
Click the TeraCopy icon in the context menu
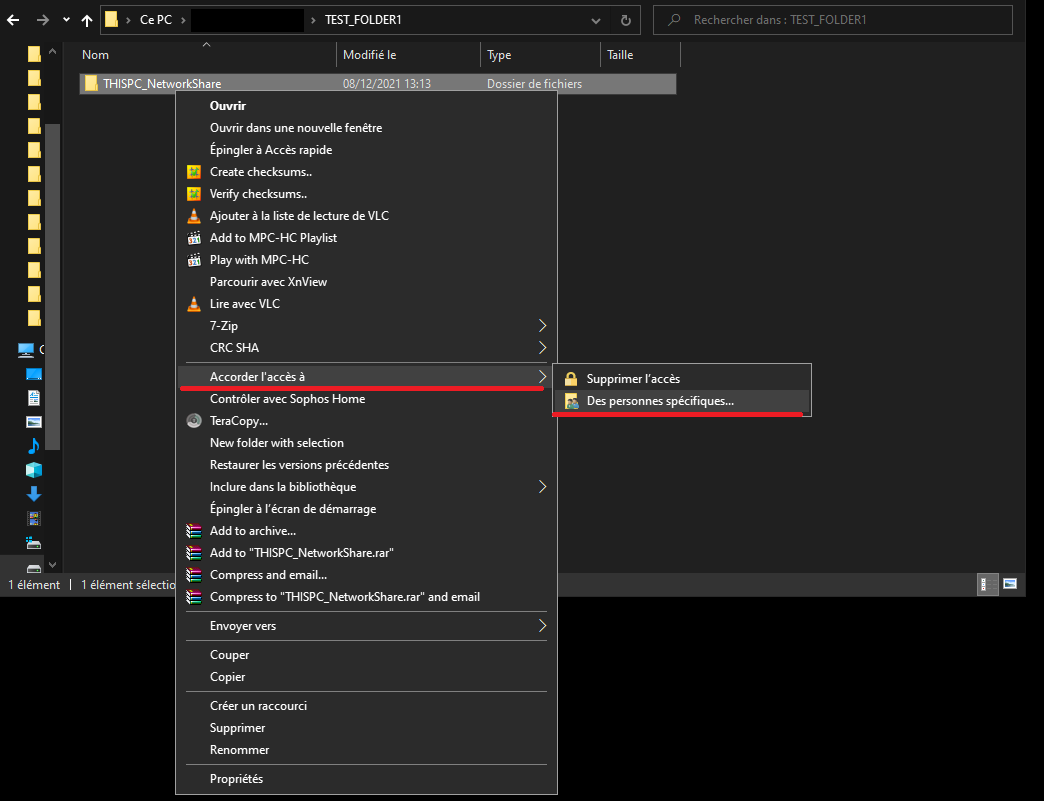click(x=194, y=421)
